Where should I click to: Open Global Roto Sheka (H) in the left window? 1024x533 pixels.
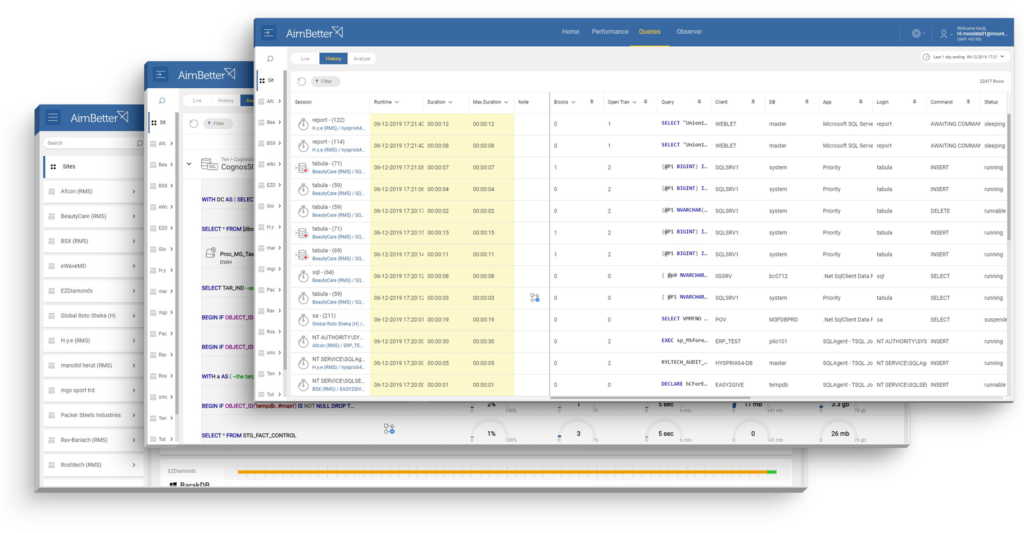pos(93,316)
